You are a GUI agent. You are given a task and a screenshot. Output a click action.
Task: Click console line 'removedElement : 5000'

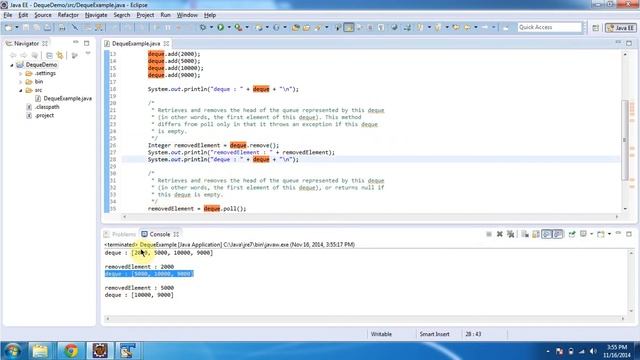(x=139, y=288)
